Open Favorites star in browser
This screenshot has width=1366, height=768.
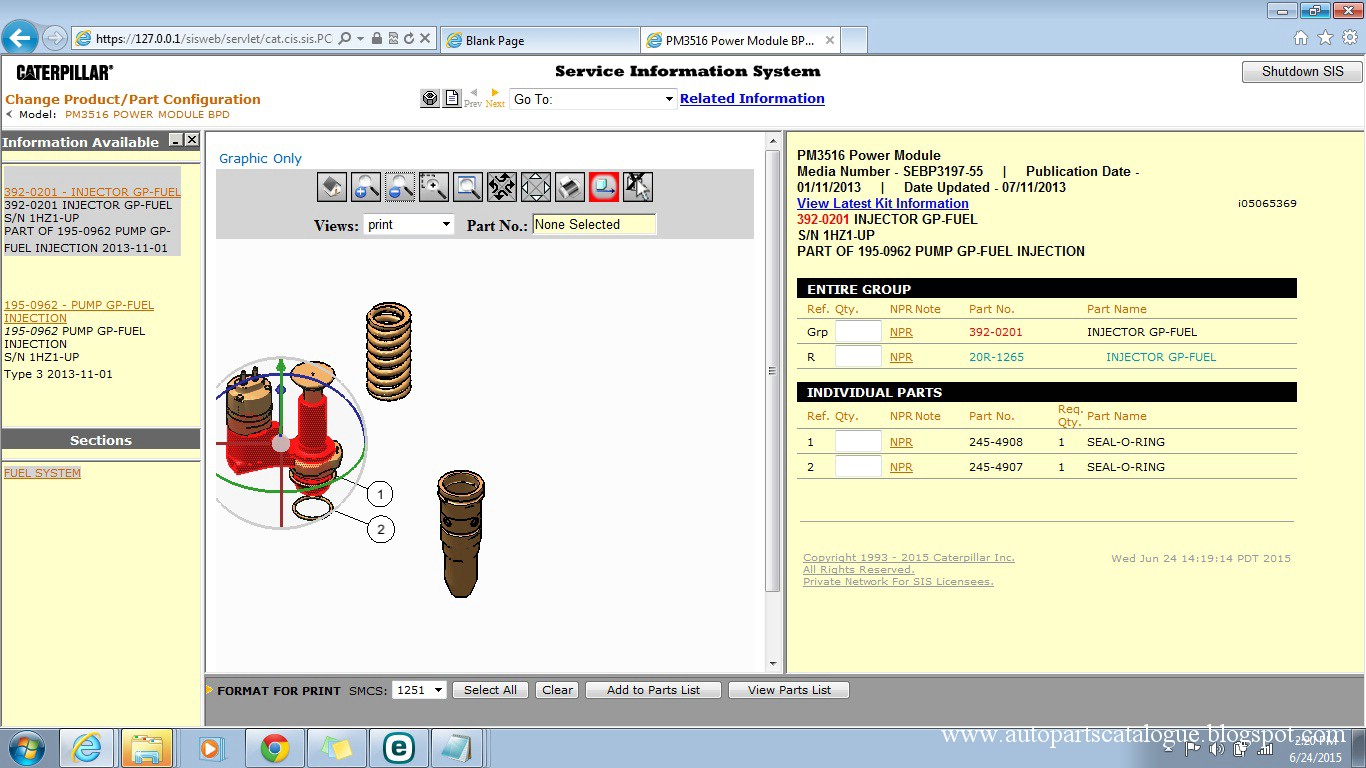point(1325,38)
